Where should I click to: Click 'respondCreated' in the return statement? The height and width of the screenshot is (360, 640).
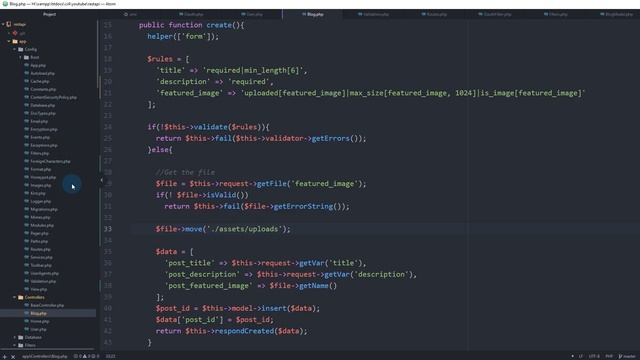pyautogui.click(x=244, y=331)
